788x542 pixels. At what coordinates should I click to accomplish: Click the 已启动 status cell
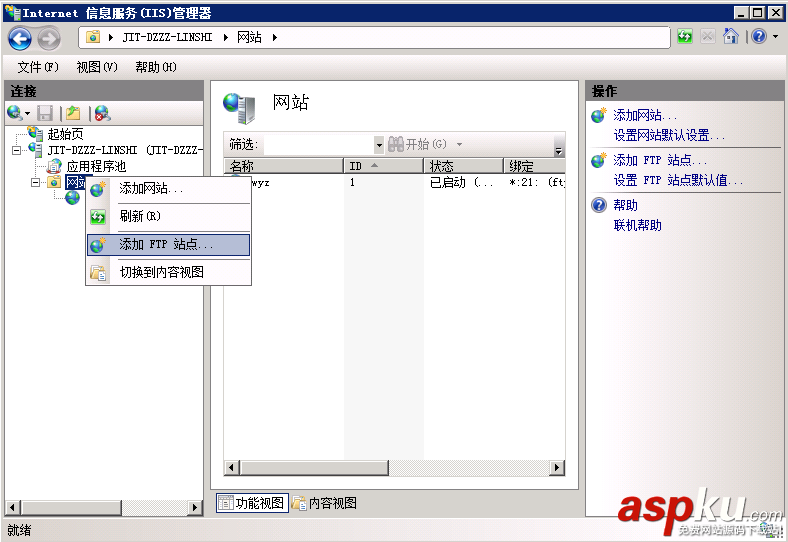coord(461,183)
